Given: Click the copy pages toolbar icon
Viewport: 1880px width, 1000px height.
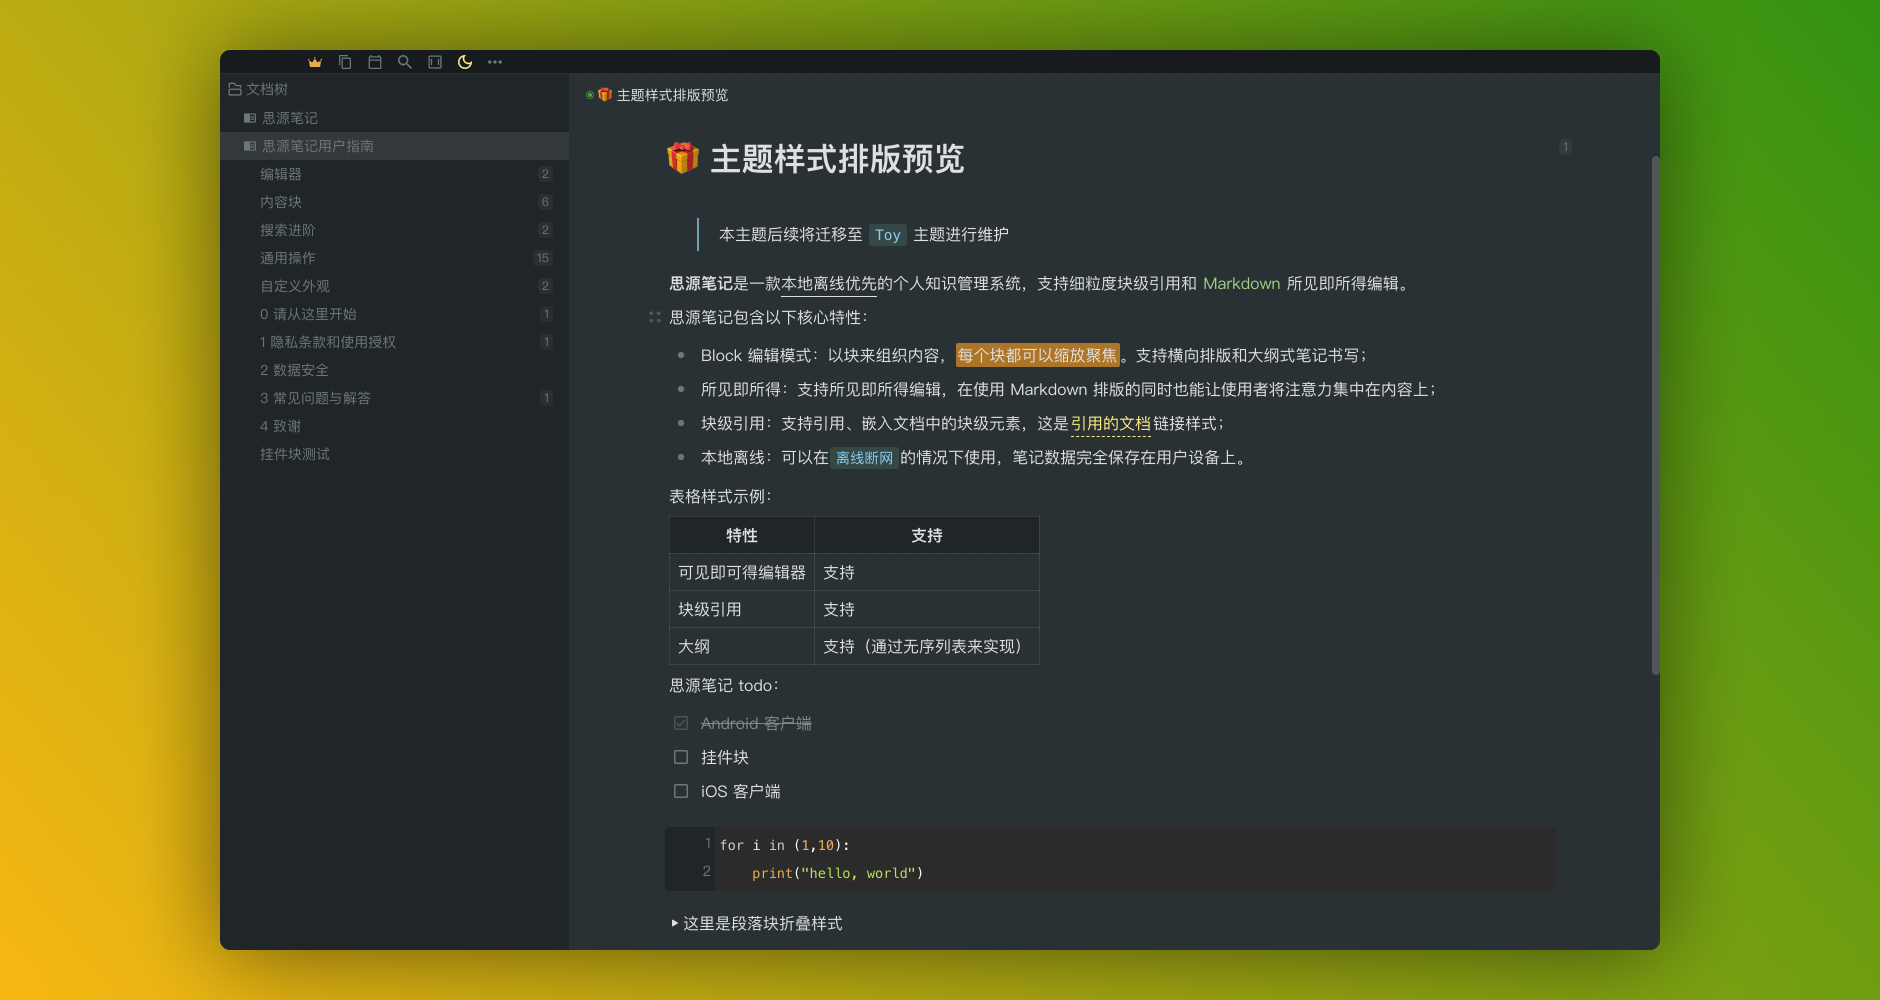Looking at the screenshot, I should click(345, 62).
